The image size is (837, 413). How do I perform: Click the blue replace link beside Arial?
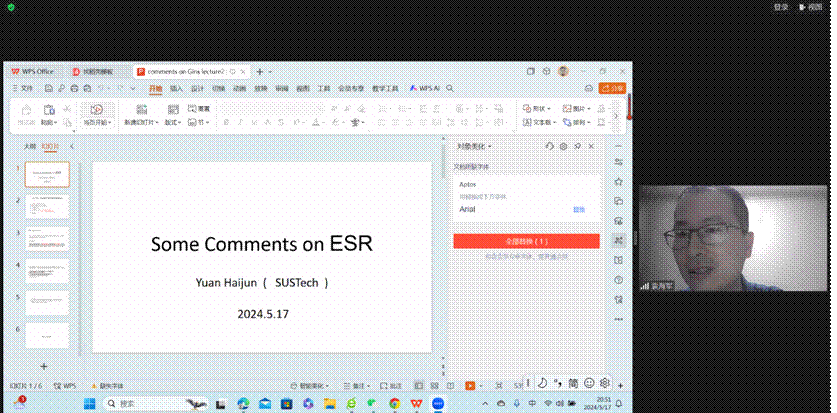pyautogui.click(x=578, y=210)
